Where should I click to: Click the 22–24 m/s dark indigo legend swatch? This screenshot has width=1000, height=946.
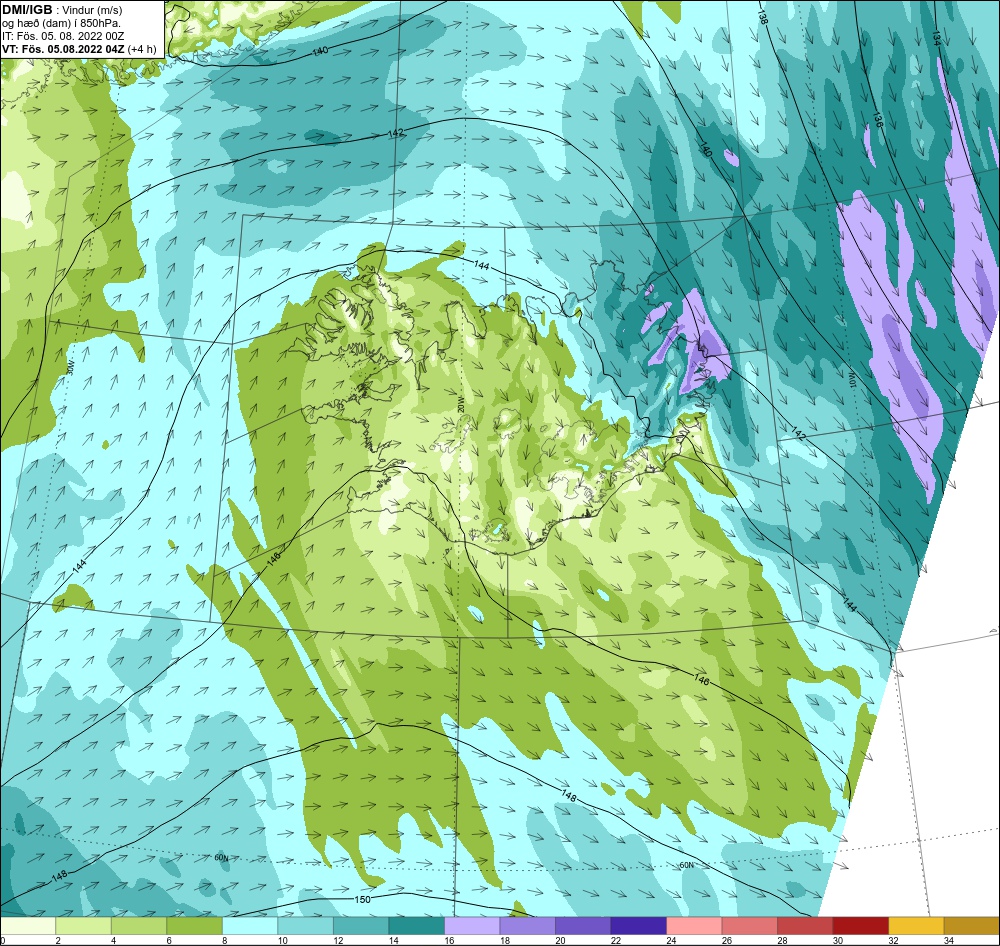coord(638,926)
